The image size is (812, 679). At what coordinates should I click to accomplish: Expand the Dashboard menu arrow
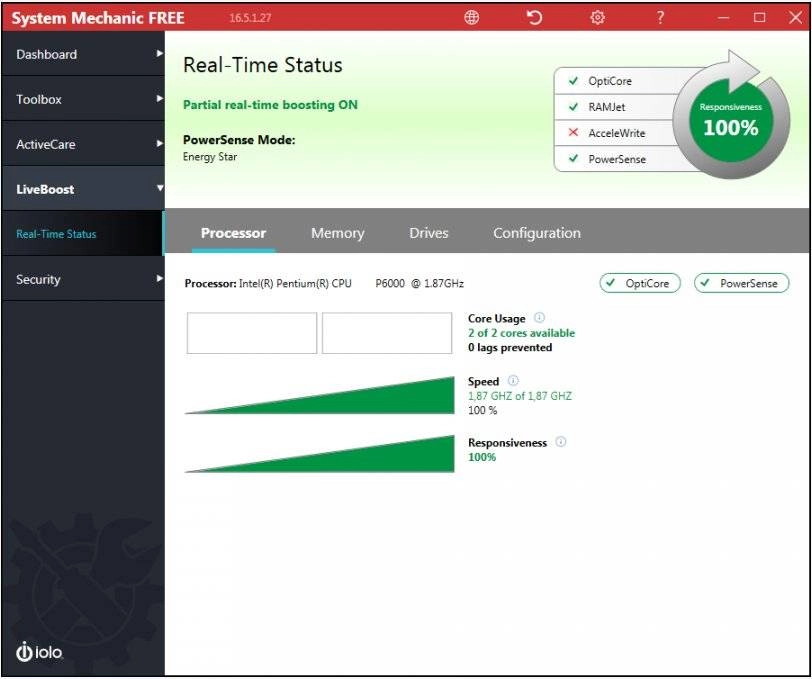click(160, 53)
